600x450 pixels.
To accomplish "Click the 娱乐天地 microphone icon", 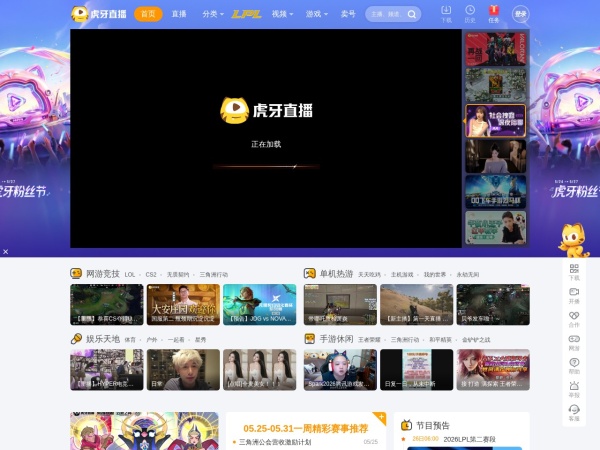I will tap(76, 339).
